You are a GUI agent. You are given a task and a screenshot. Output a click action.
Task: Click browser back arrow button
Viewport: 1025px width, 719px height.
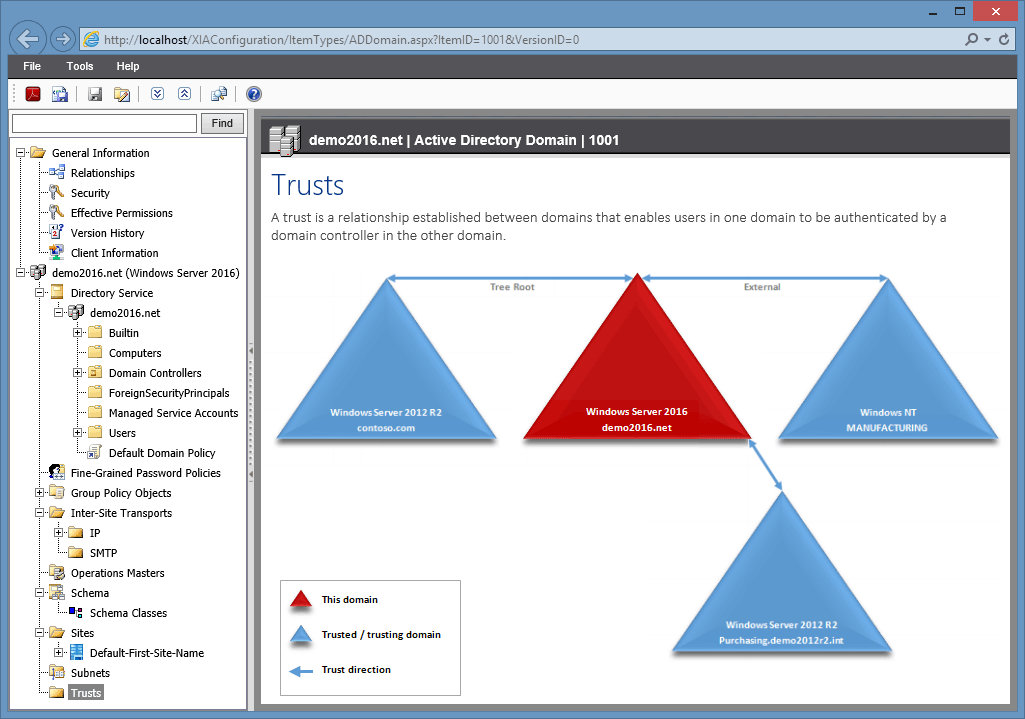[27, 39]
